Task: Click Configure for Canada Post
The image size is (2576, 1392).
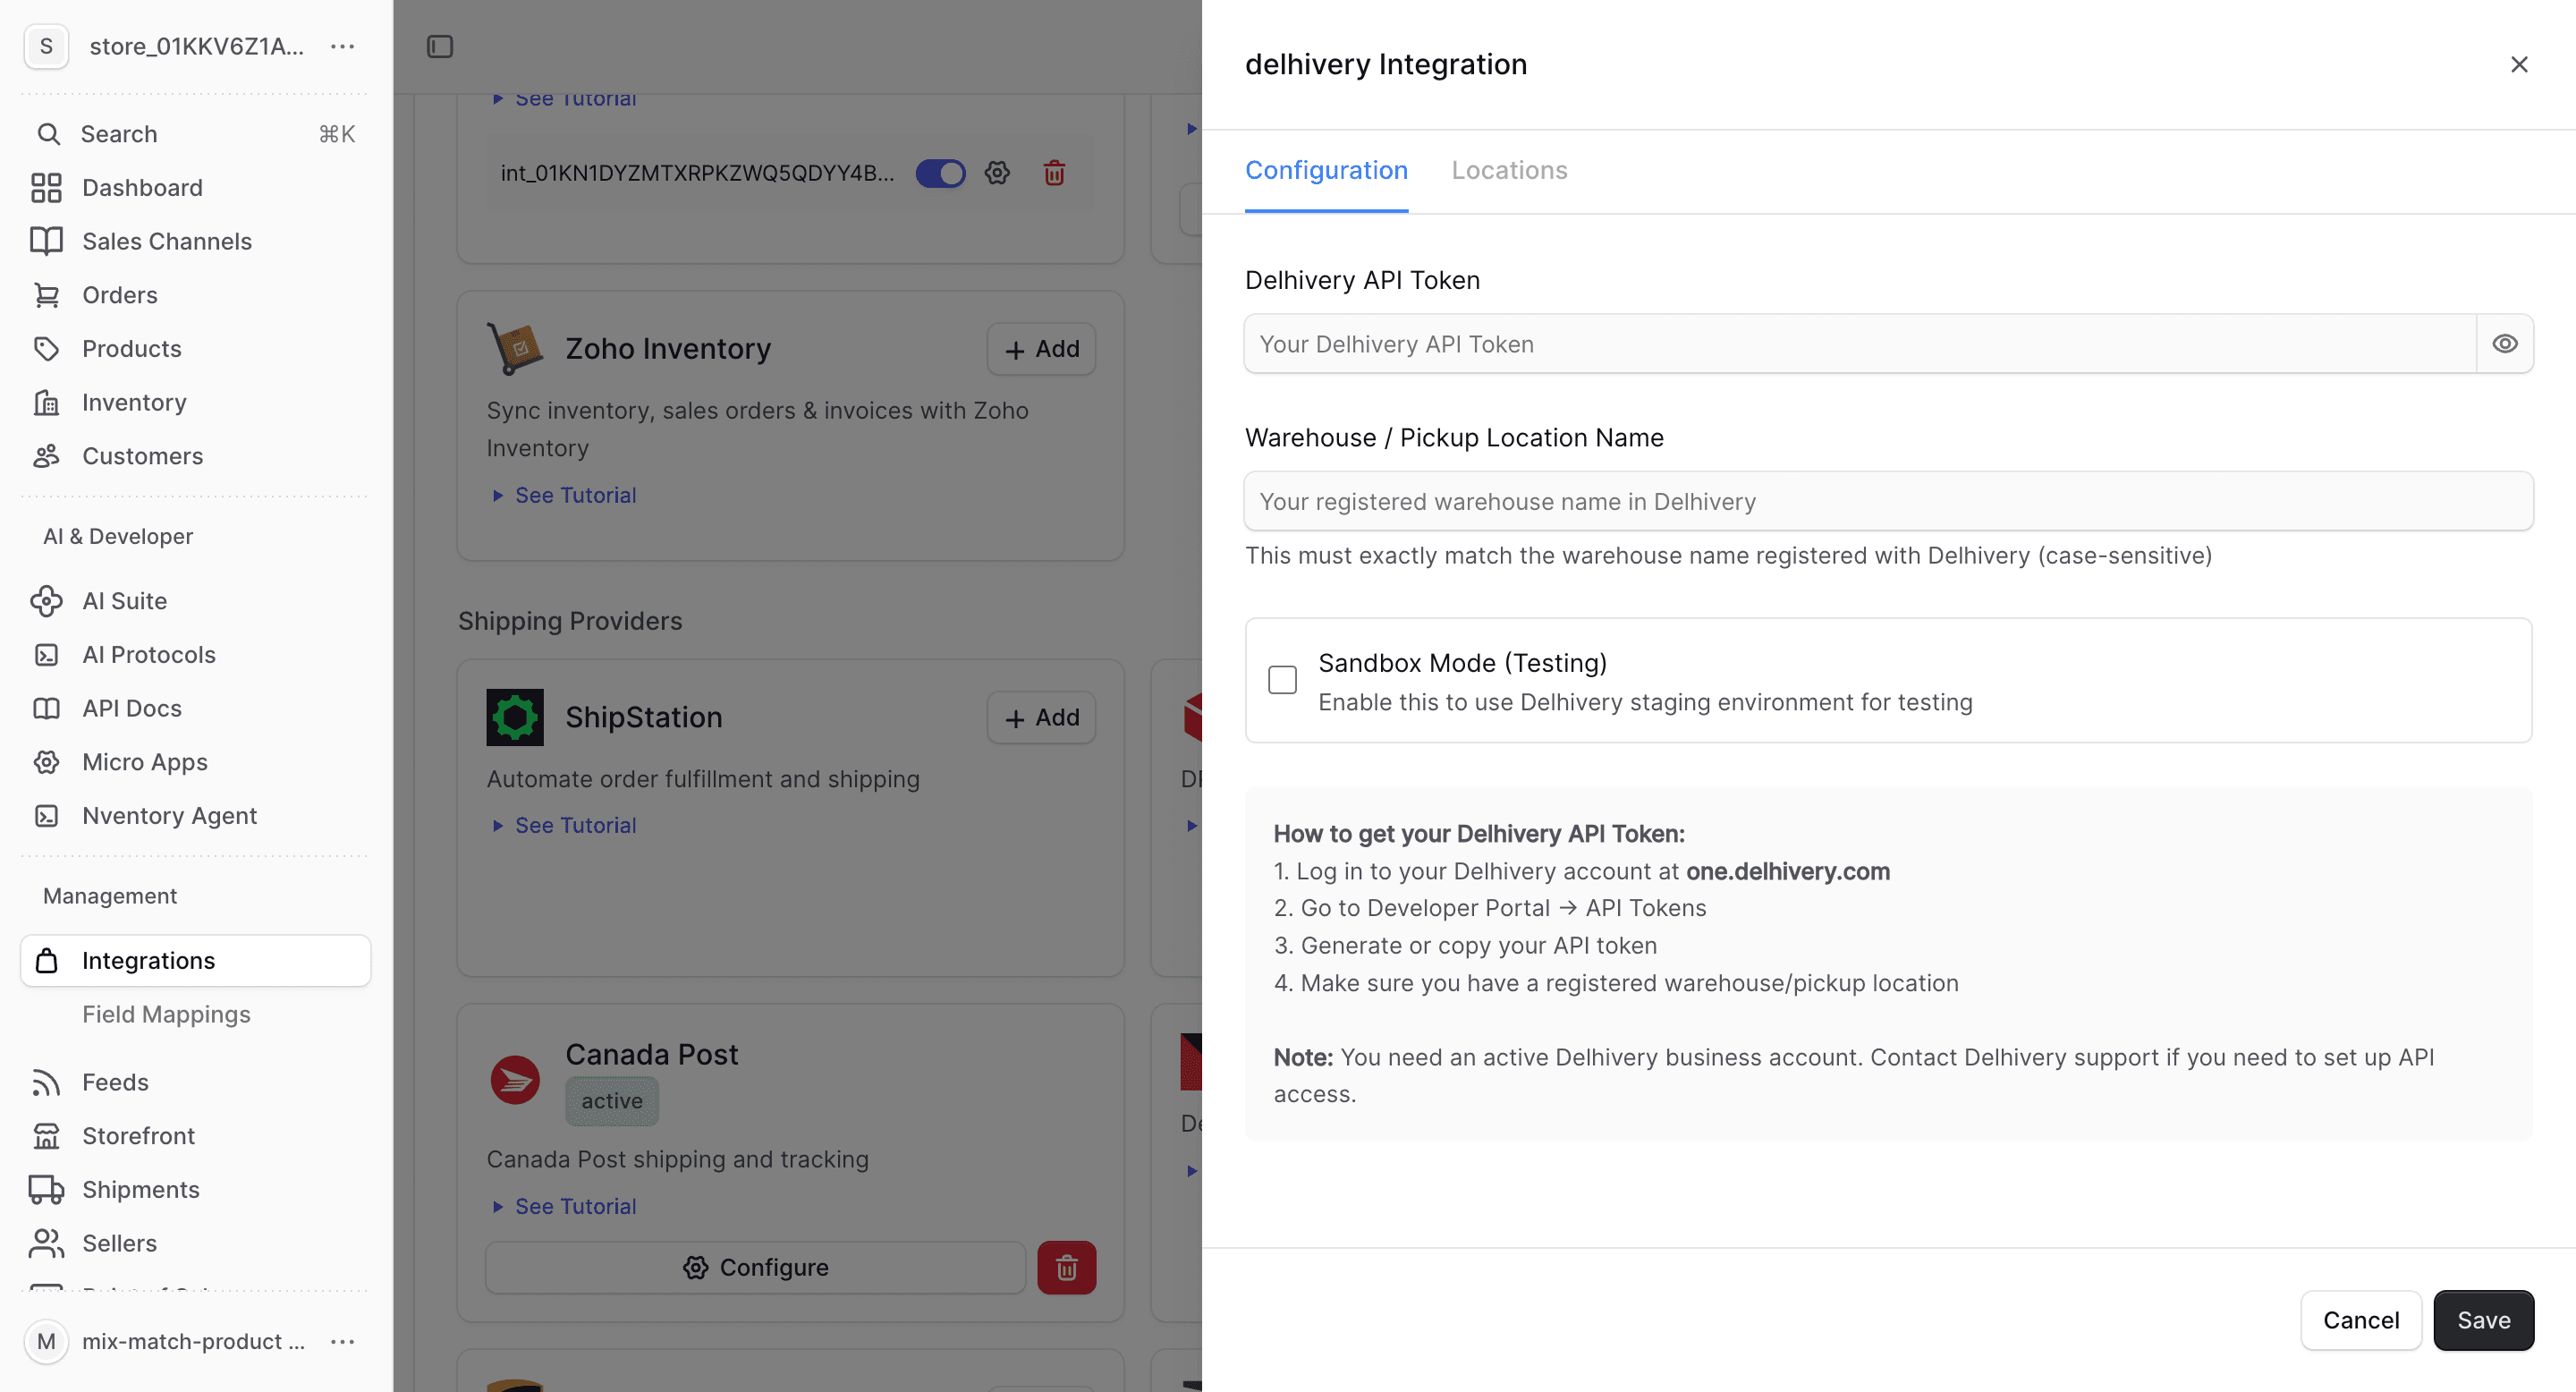Action: [755, 1268]
